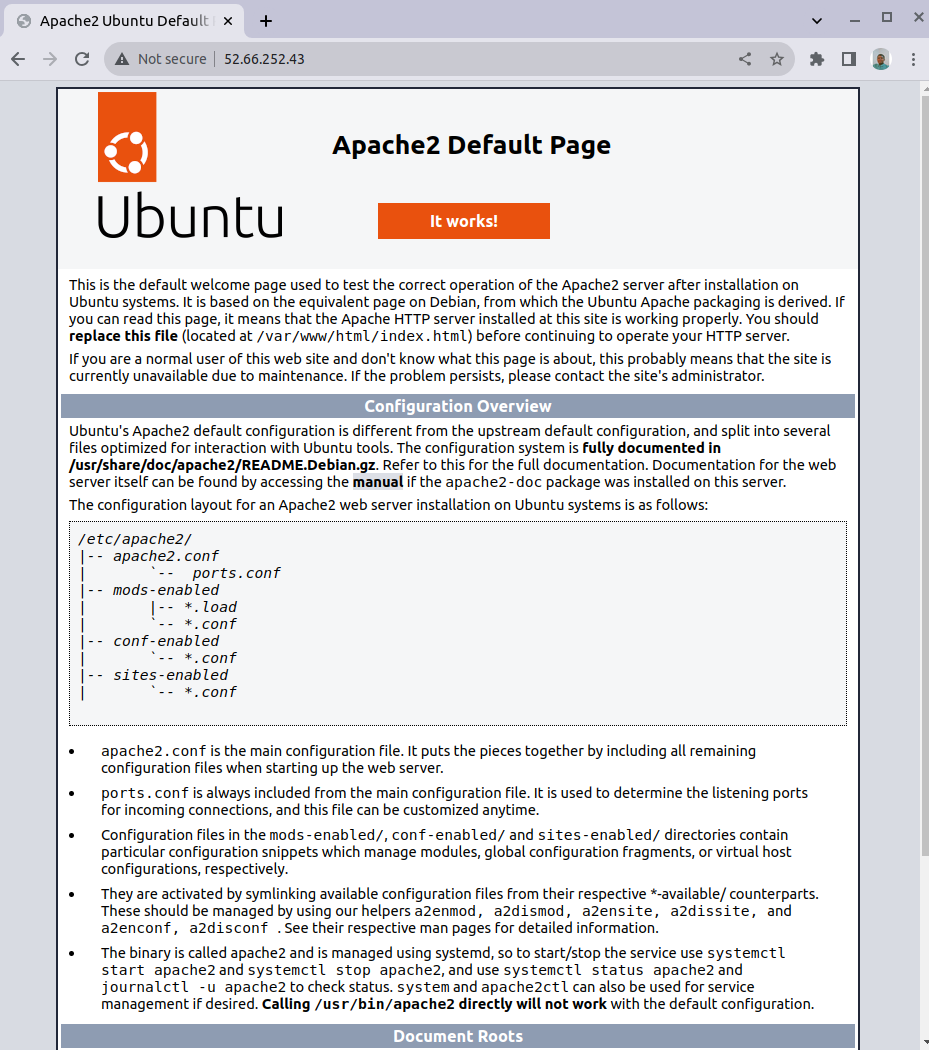Share this page via share icon
Image resolution: width=929 pixels, height=1050 pixels.
pos(745,59)
